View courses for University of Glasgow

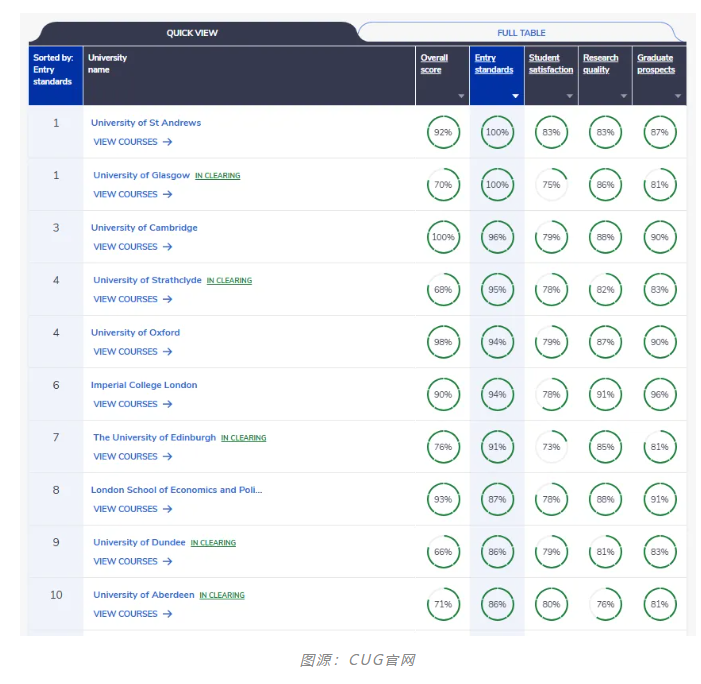[x=133, y=194]
